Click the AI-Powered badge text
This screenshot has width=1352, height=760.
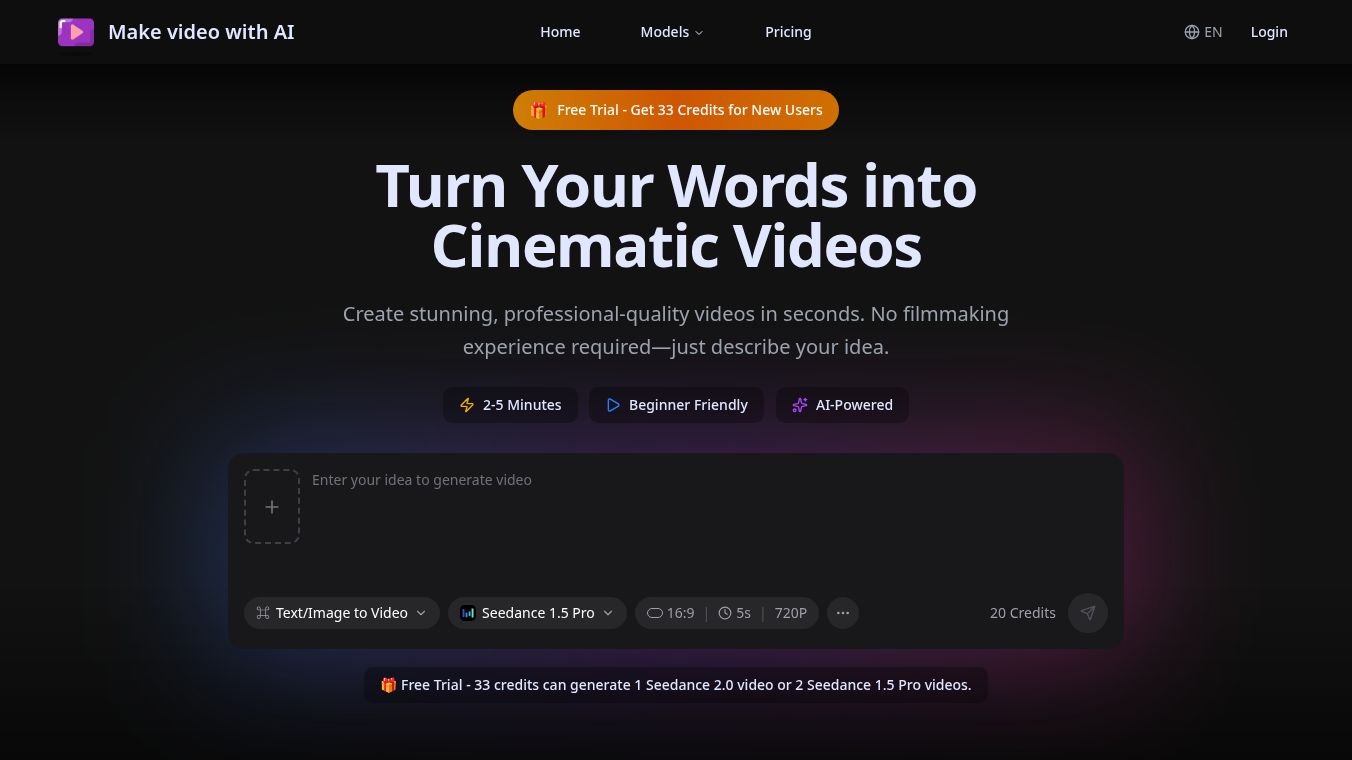(x=854, y=405)
